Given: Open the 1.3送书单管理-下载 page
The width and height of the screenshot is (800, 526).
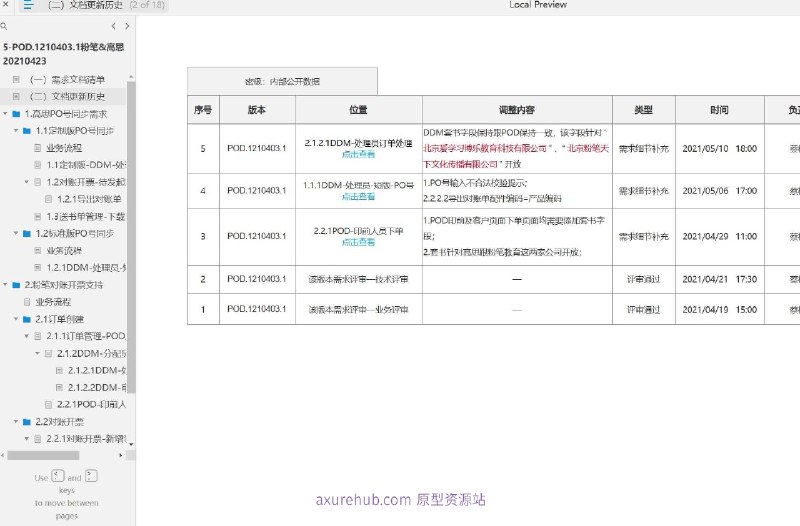Looking at the screenshot, I should coord(86,216).
